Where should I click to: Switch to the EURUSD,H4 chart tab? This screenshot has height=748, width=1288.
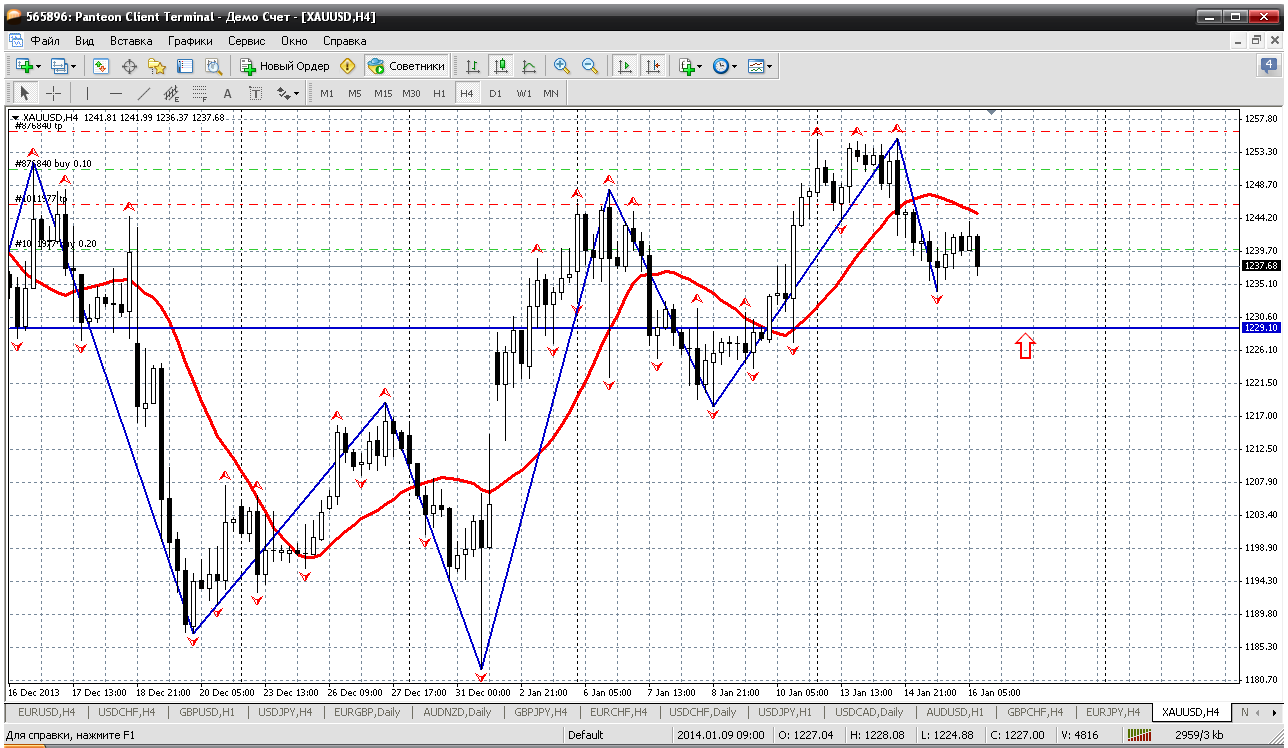[47, 712]
